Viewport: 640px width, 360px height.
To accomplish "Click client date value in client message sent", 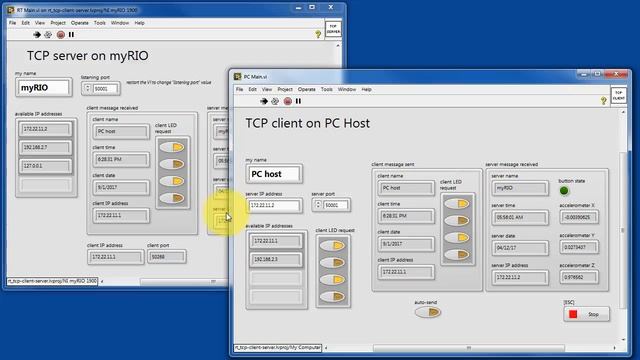I will click(406, 244).
